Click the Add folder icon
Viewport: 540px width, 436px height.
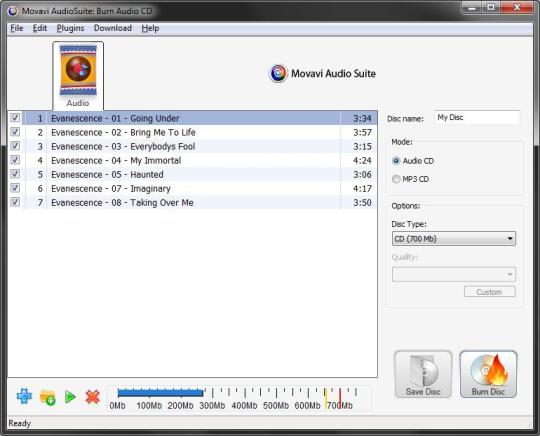(48, 397)
